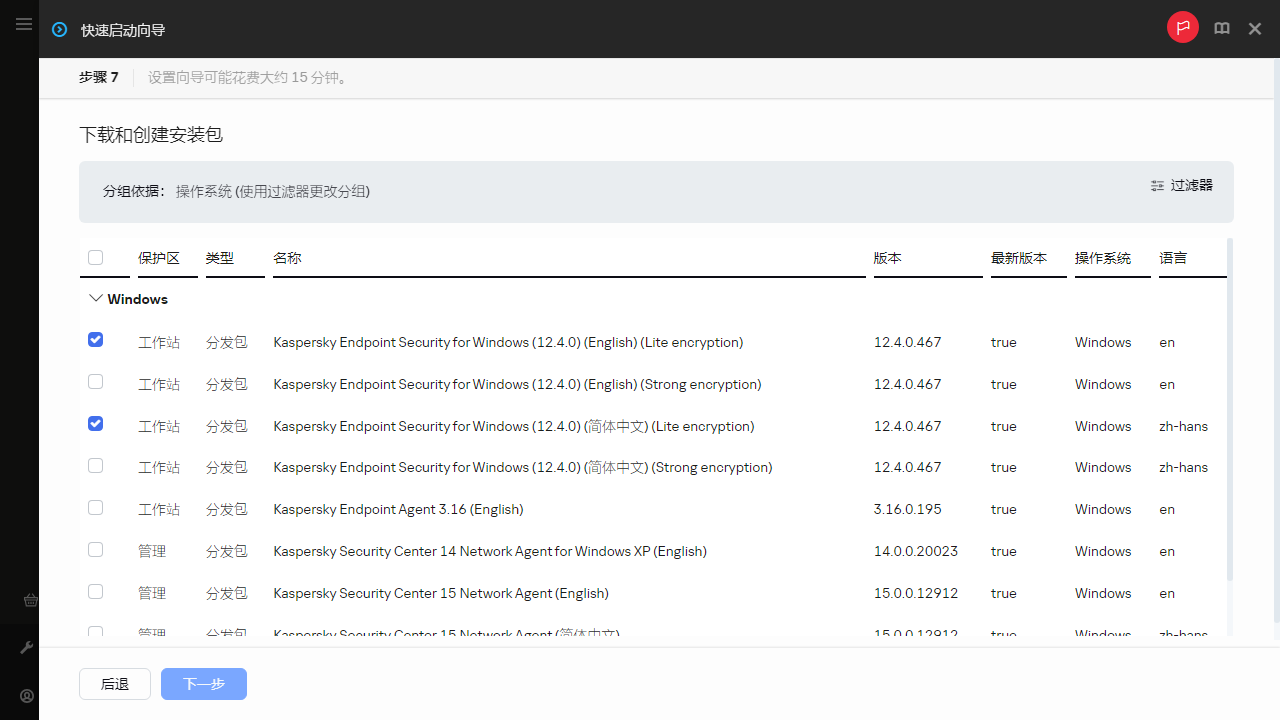The image size is (1280, 720).
Task: Check Endpoint Security (简体中文) (Strong encryption) row
Action: (95, 465)
